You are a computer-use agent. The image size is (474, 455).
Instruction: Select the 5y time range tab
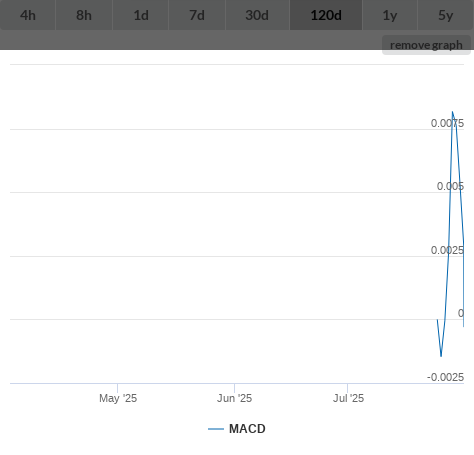pyautogui.click(x=446, y=15)
